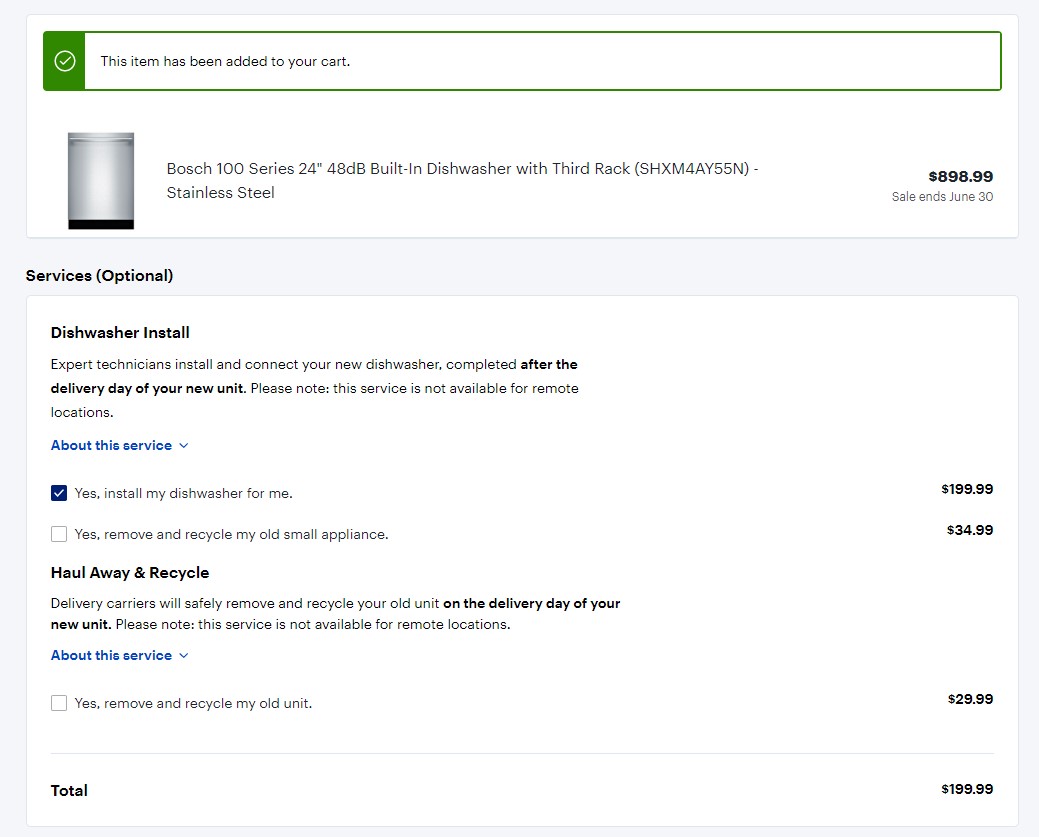
Task: Check "remove and recycle my old small appliance"
Action: (x=59, y=534)
